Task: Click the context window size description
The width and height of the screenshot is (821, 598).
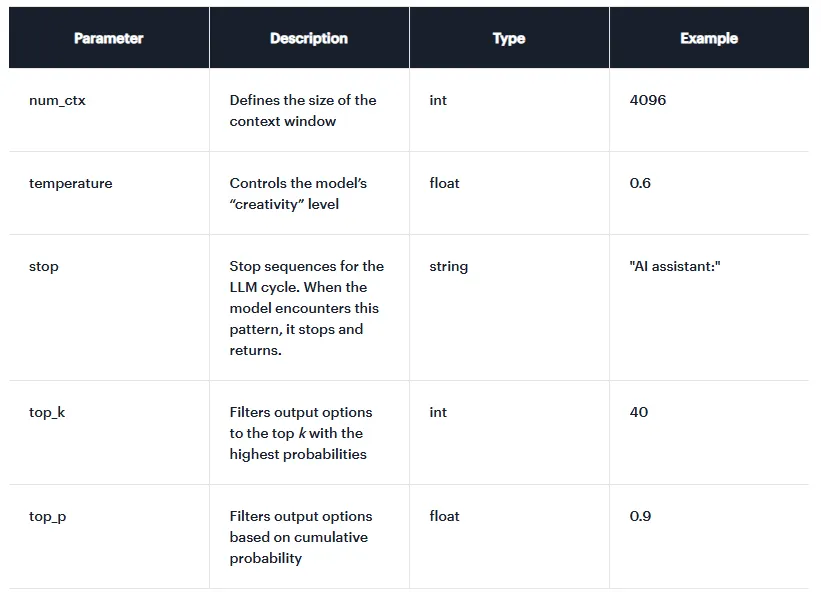Action: (302, 110)
